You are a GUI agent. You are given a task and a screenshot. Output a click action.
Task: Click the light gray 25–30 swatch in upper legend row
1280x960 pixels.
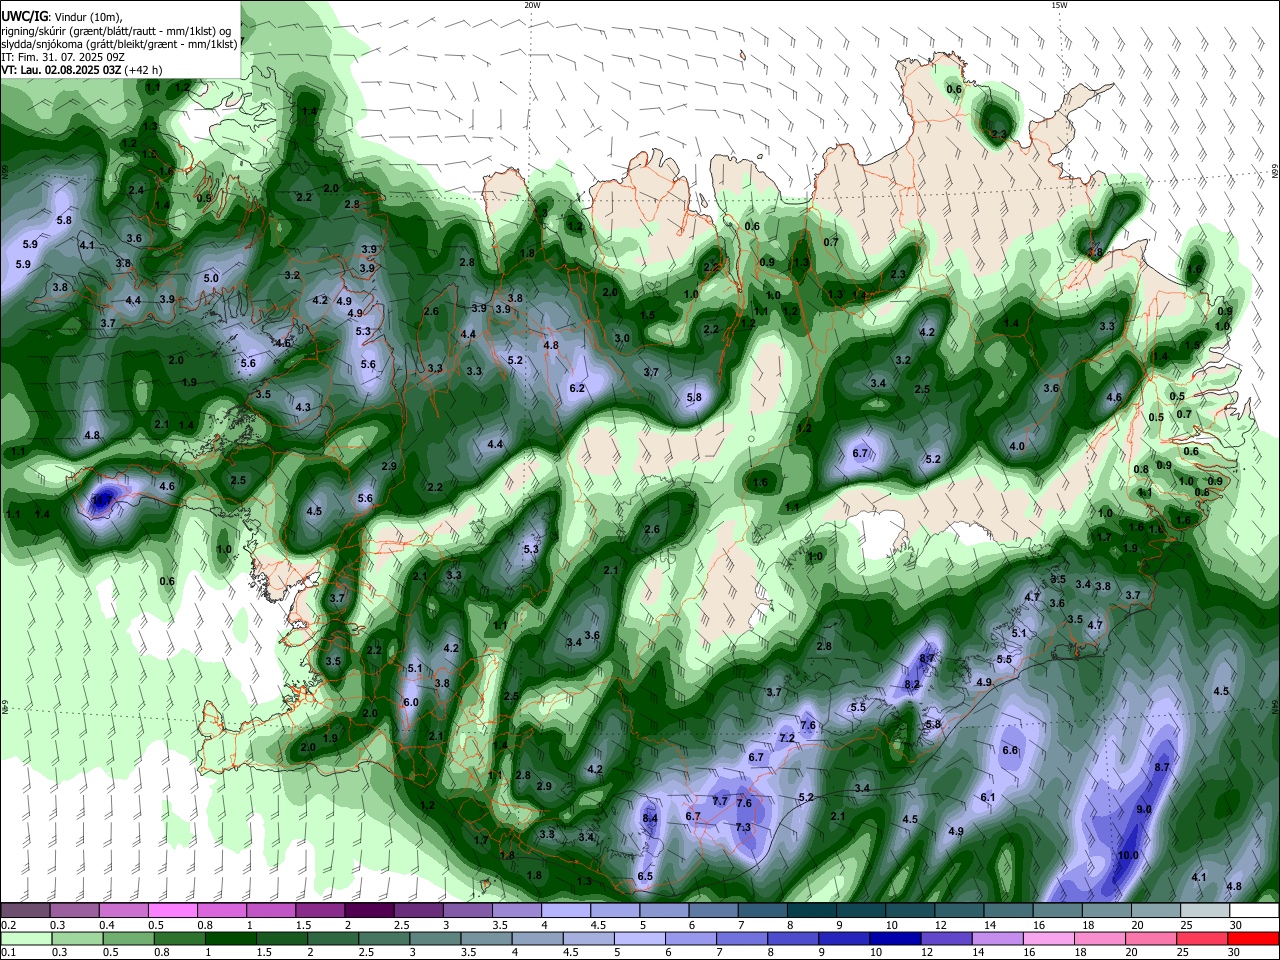coord(1206,911)
